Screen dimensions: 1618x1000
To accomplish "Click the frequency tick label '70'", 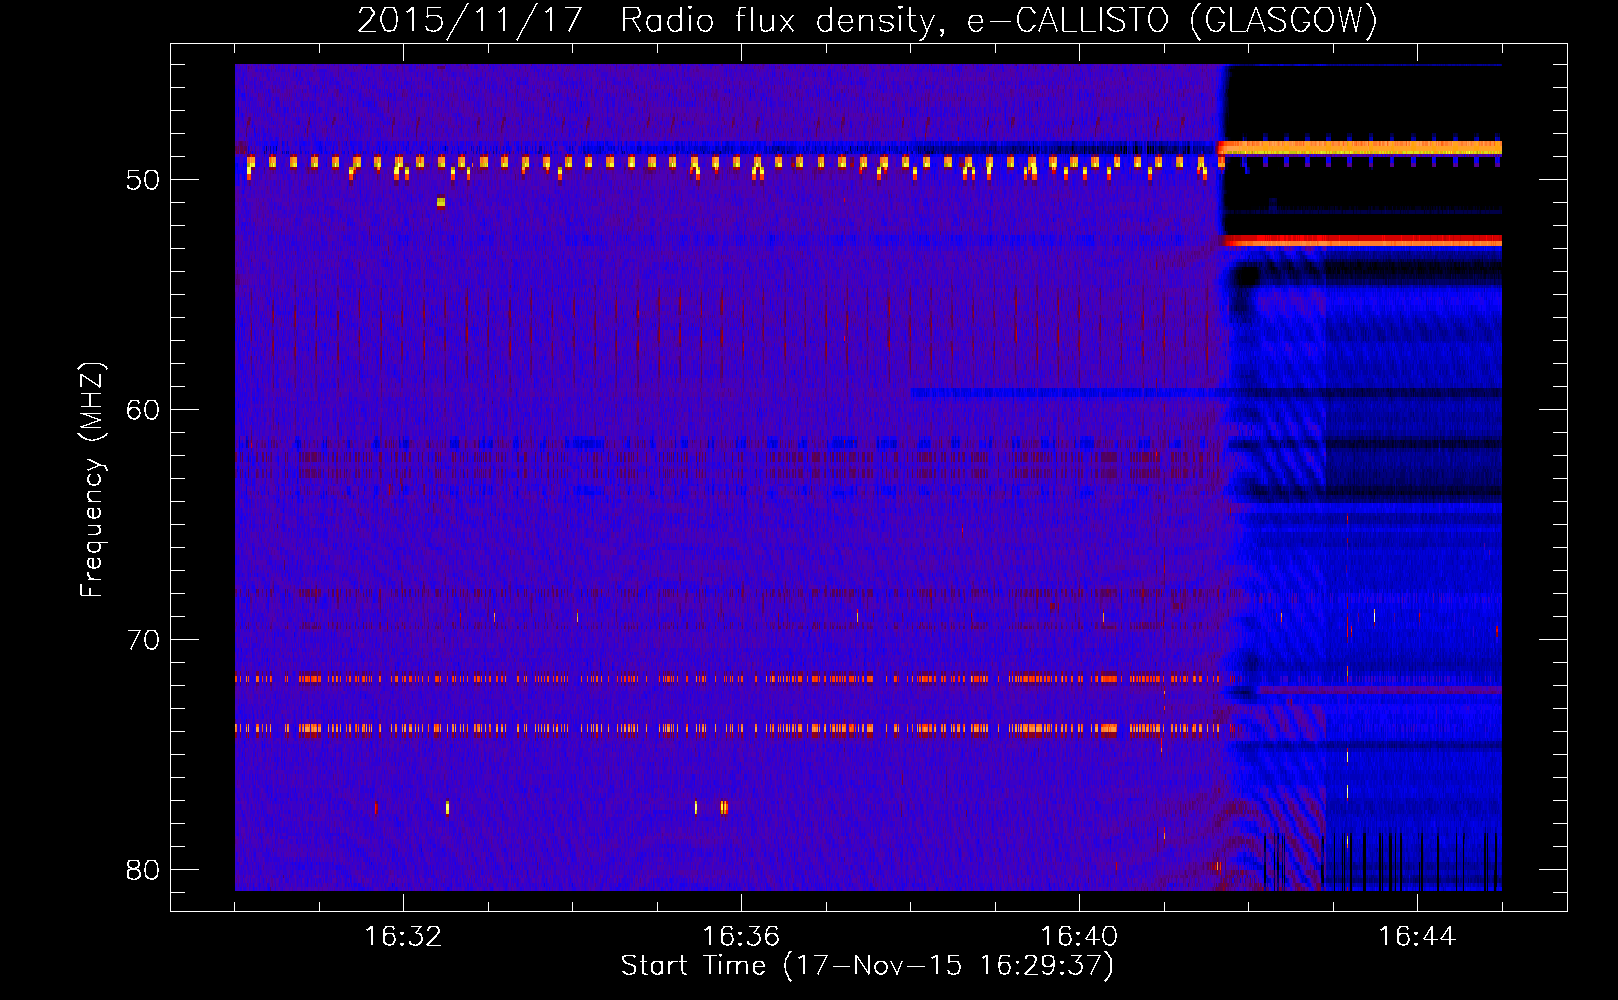I will (x=143, y=640).
